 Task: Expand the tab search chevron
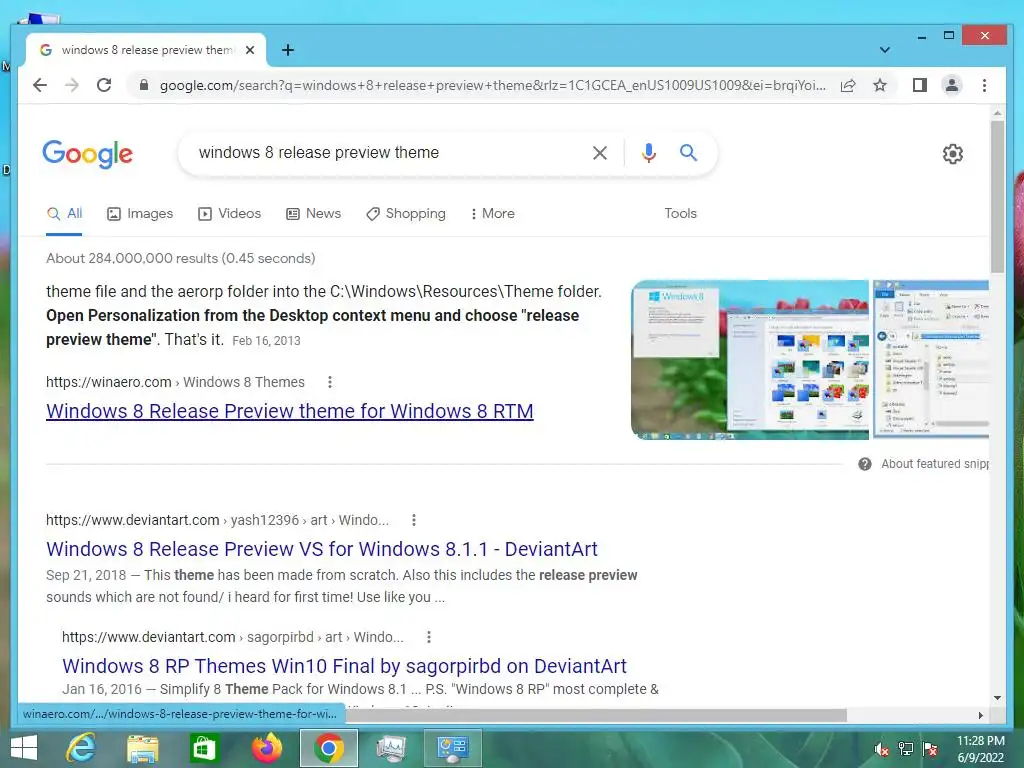pos(885,50)
